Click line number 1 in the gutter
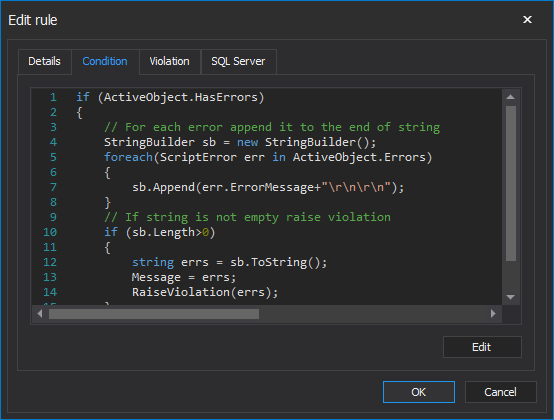 [53, 97]
